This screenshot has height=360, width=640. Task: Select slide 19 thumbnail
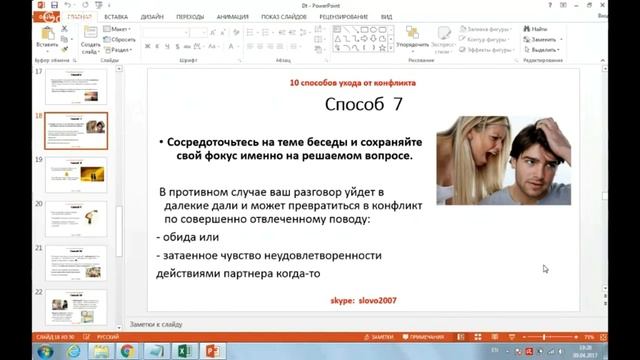click(76, 175)
